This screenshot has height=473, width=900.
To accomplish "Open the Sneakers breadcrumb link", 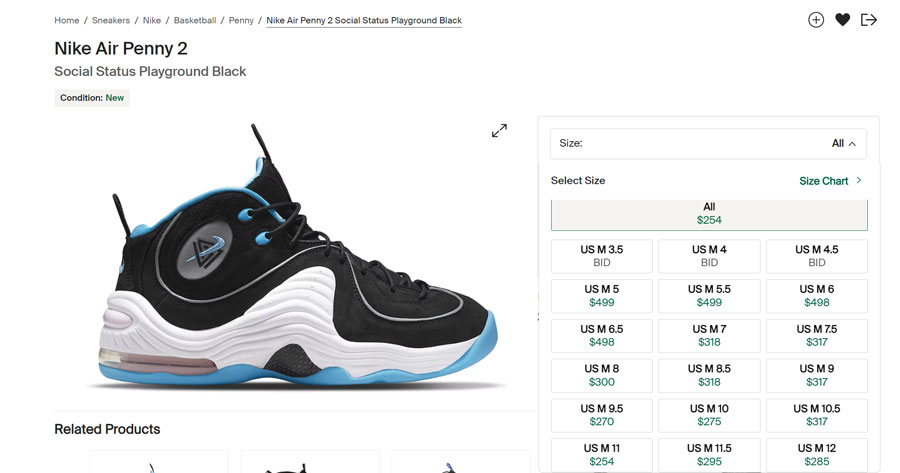I will 111,20.
